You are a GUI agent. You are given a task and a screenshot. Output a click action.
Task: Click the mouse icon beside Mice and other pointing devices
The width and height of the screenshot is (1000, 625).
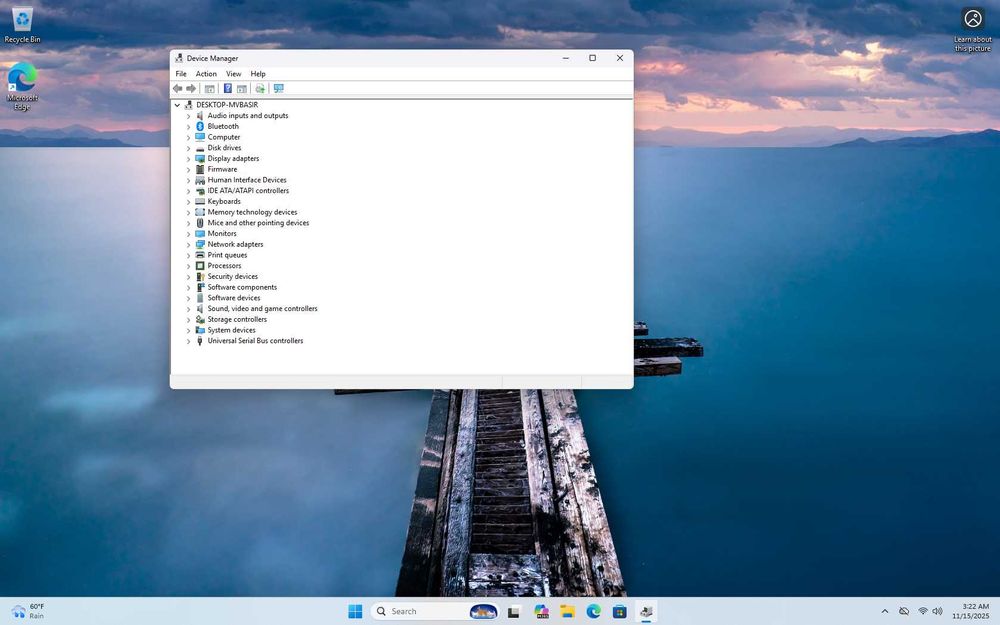pyautogui.click(x=200, y=223)
